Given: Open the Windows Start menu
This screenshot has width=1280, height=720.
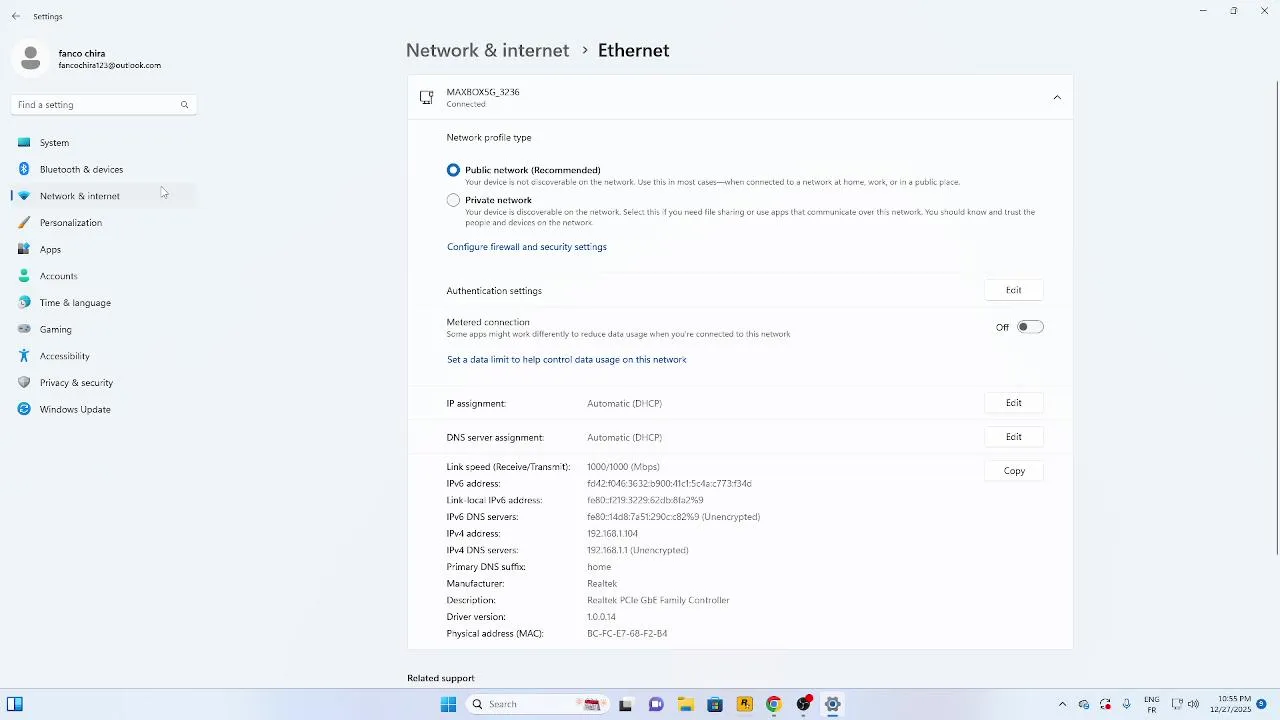Looking at the screenshot, I should (x=448, y=704).
